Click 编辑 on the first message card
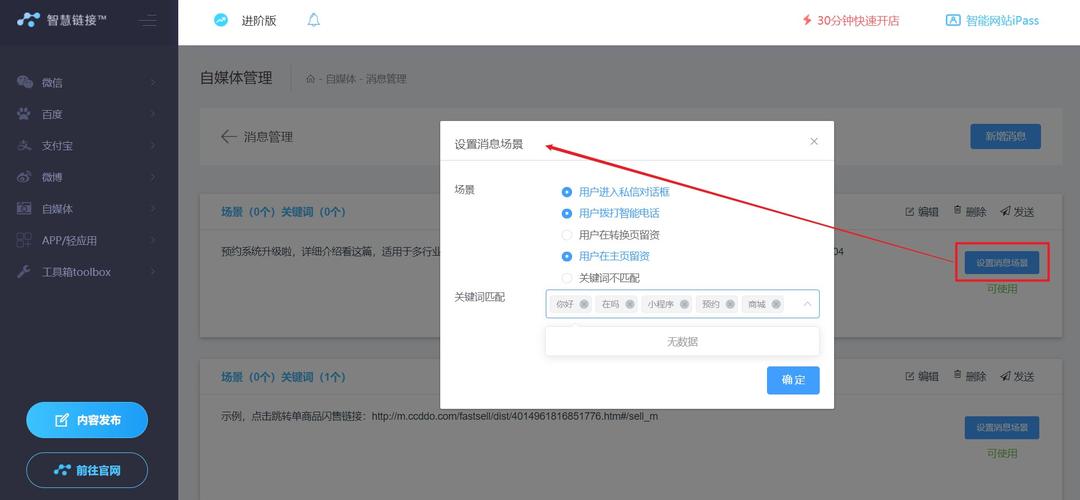The image size is (1080, 500). (x=922, y=212)
